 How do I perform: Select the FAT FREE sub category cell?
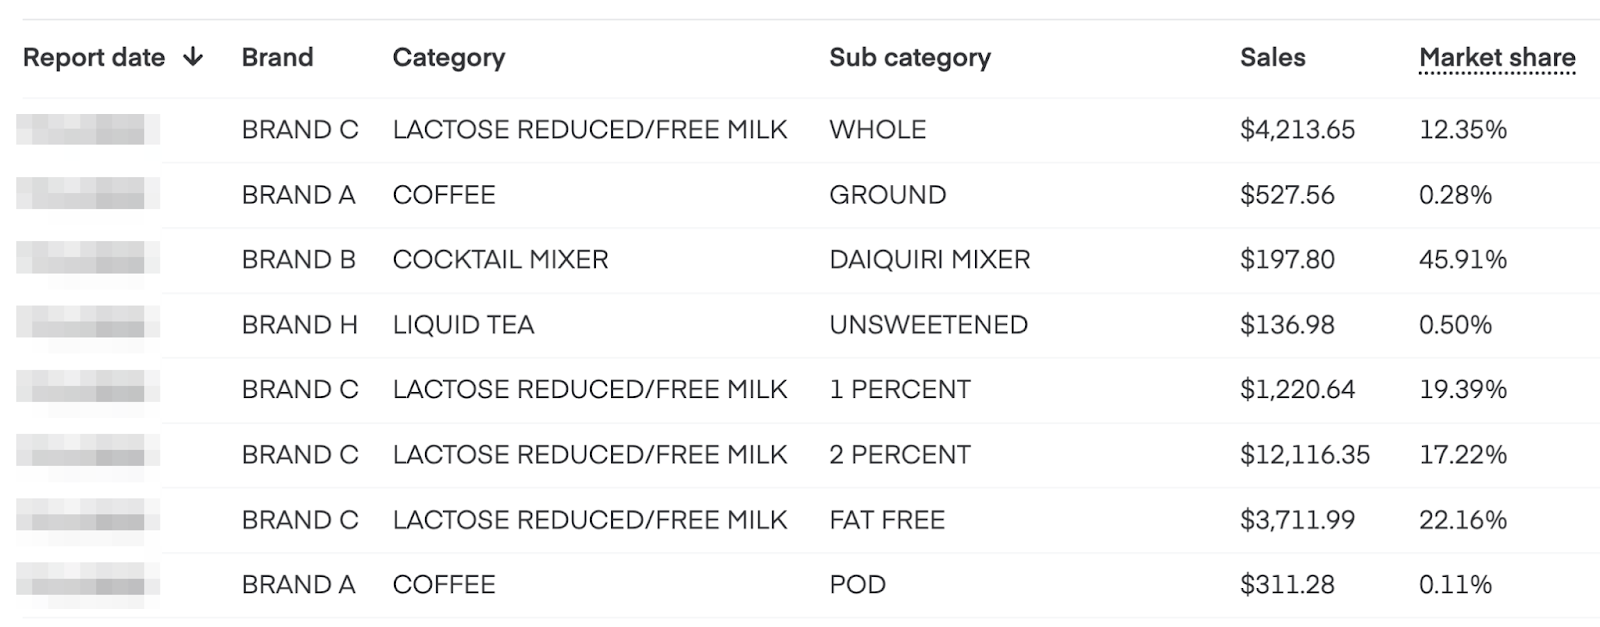(887, 520)
